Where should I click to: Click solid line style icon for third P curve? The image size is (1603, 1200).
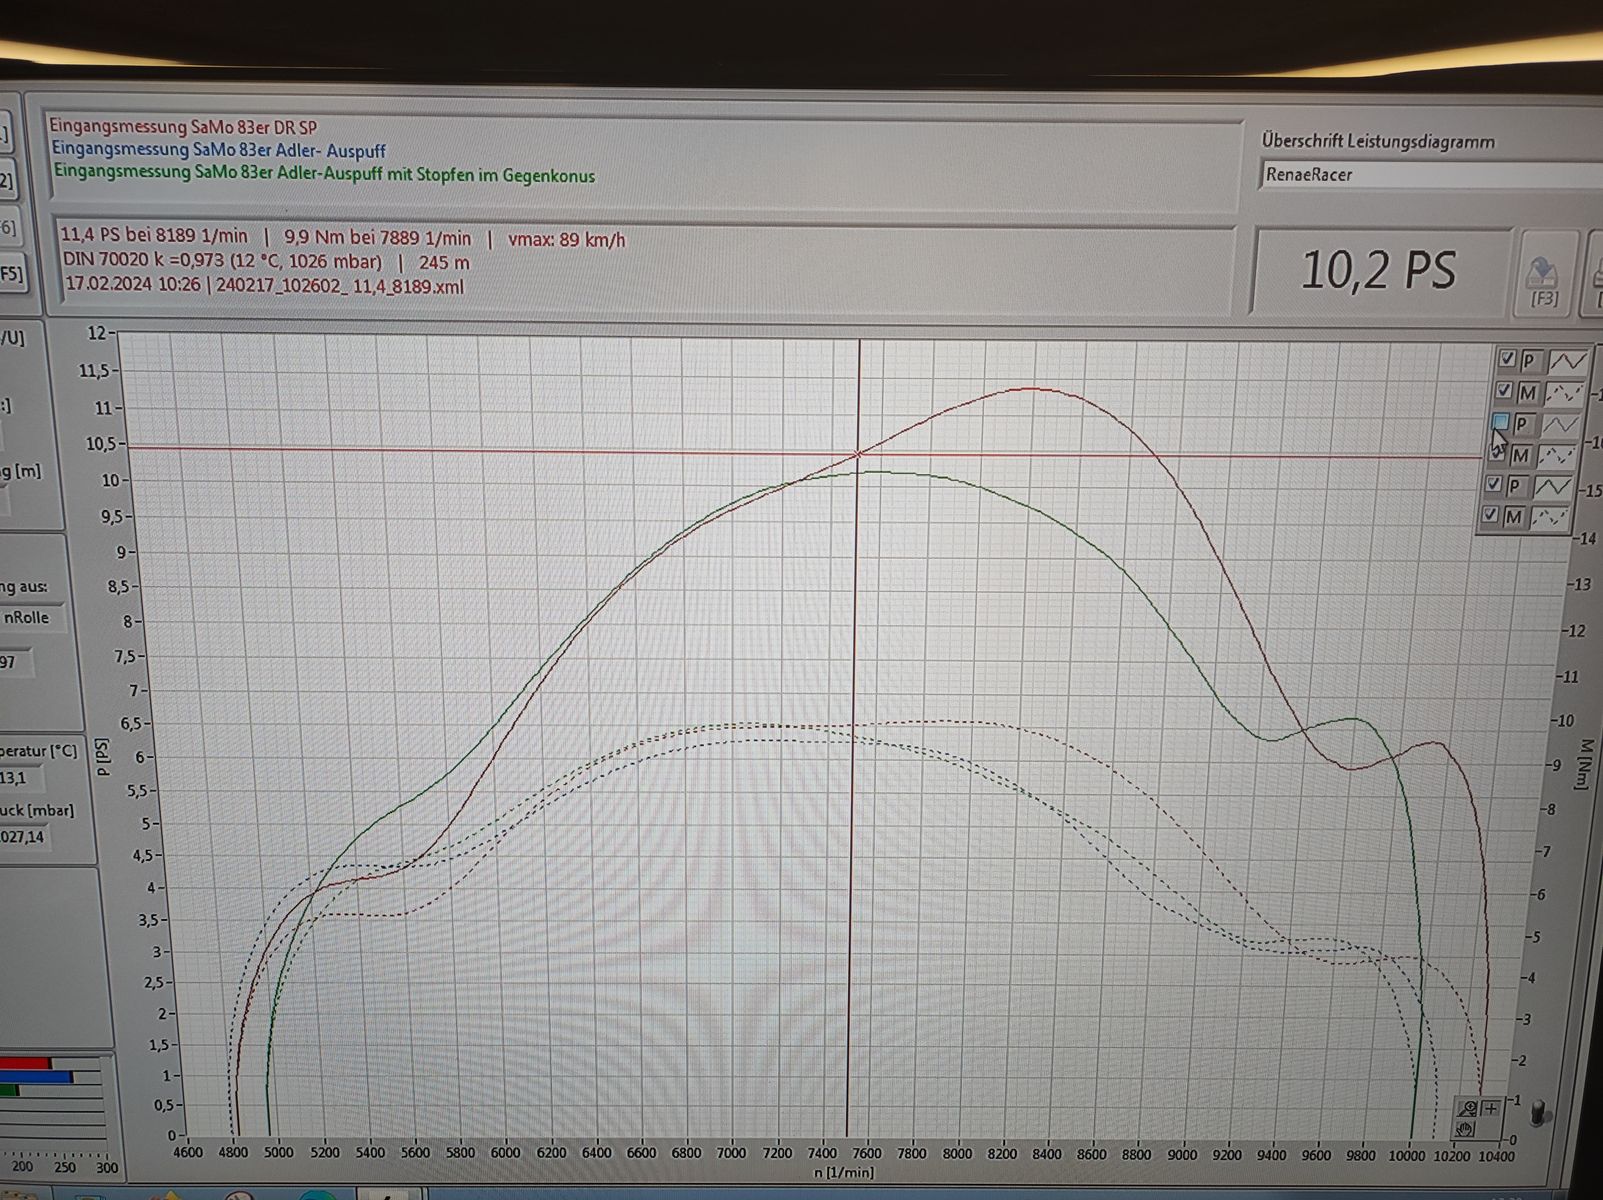1552,487
